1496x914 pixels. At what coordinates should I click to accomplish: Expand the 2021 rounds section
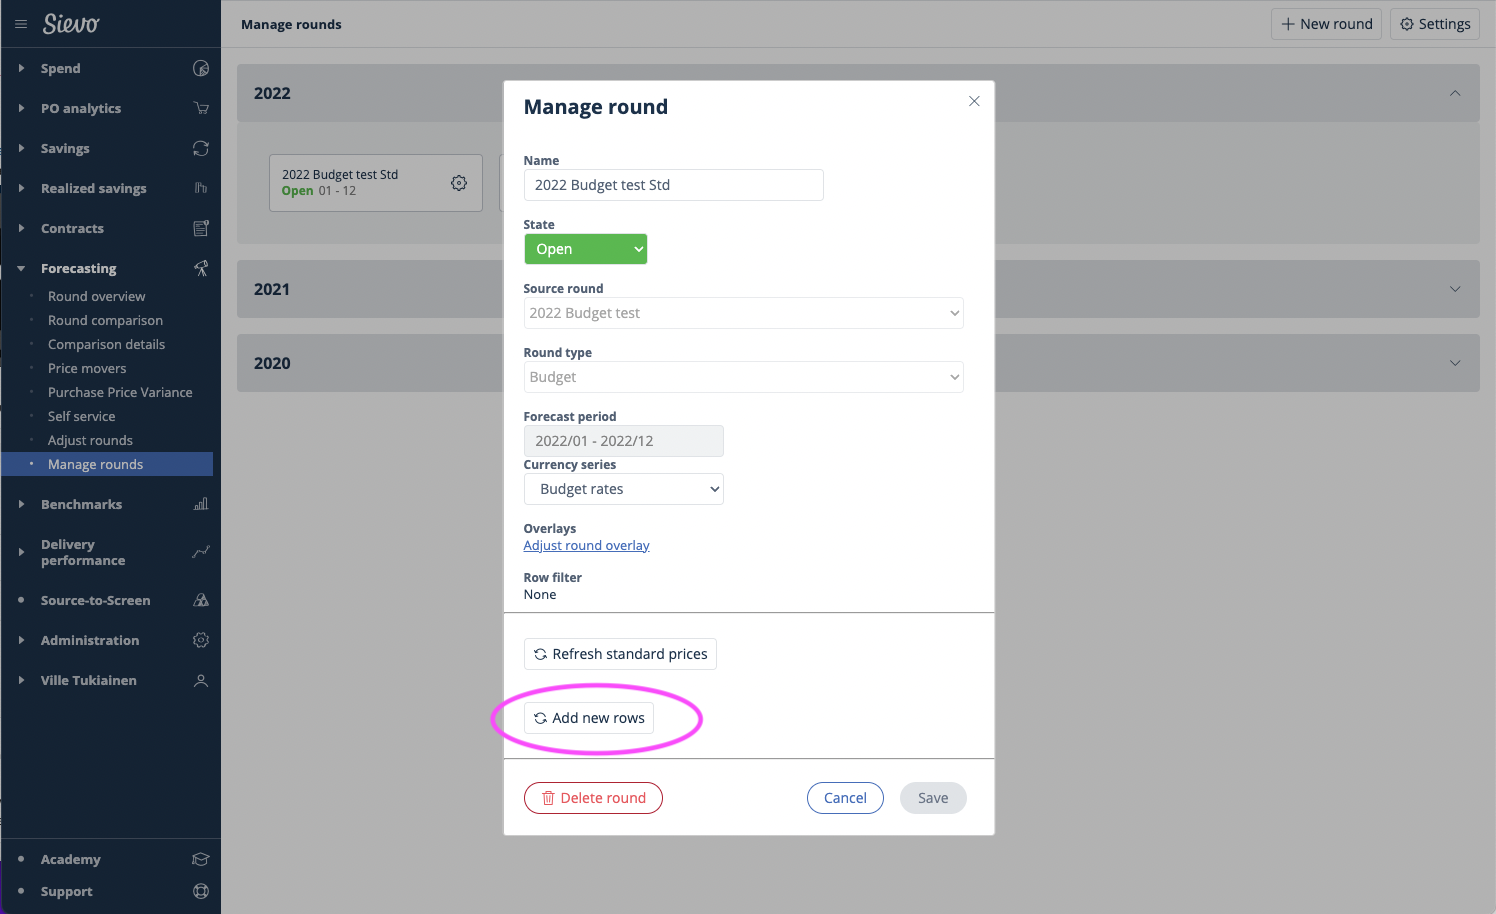tap(1455, 289)
